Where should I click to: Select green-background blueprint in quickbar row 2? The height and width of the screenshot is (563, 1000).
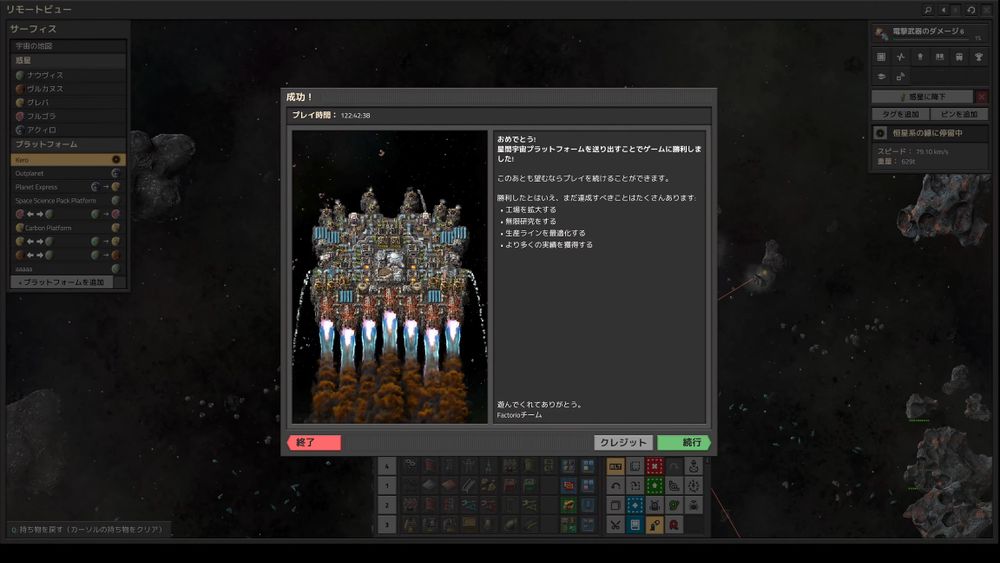click(x=568, y=506)
